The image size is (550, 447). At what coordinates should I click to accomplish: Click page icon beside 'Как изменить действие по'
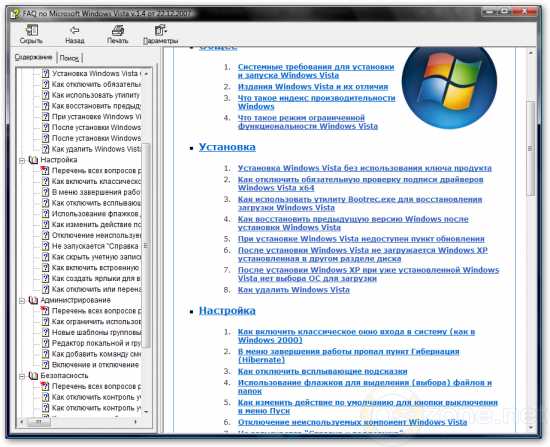point(46,225)
